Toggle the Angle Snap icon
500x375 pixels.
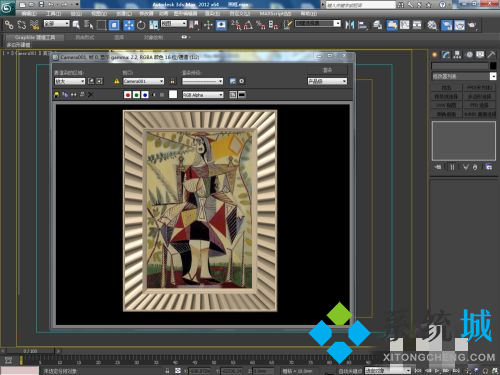point(248,25)
